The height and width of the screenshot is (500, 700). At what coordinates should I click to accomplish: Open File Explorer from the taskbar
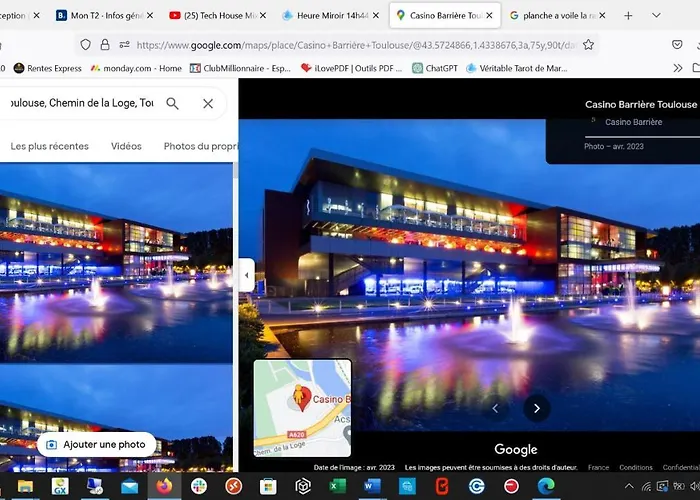[25, 486]
